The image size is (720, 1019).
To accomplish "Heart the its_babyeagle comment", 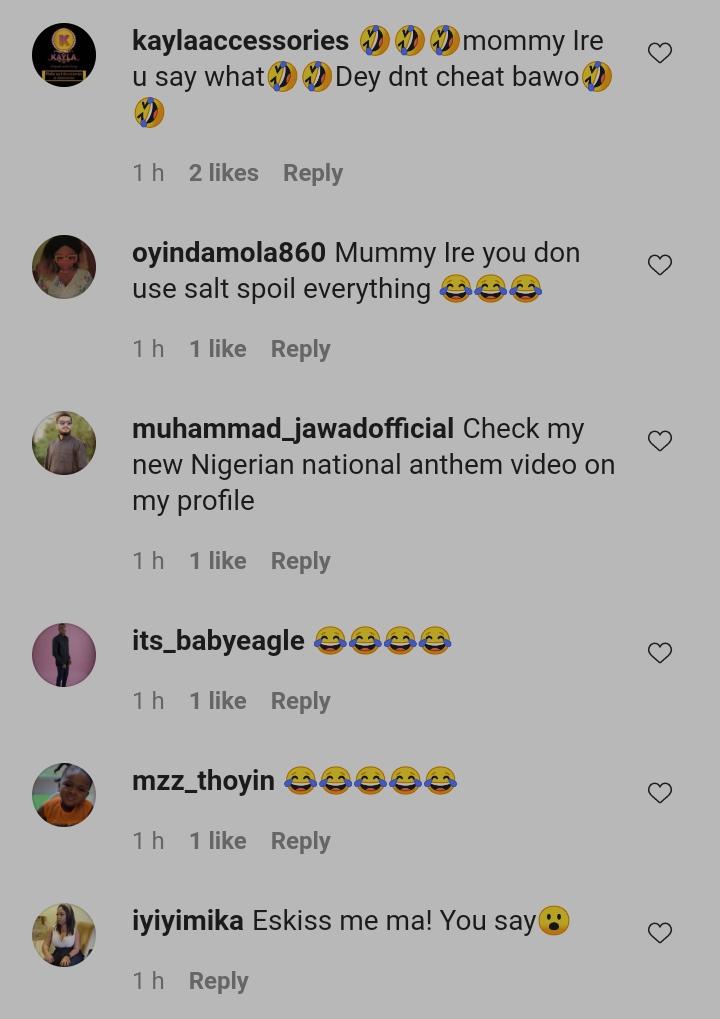I will pyautogui.click(x=659, y=653).
